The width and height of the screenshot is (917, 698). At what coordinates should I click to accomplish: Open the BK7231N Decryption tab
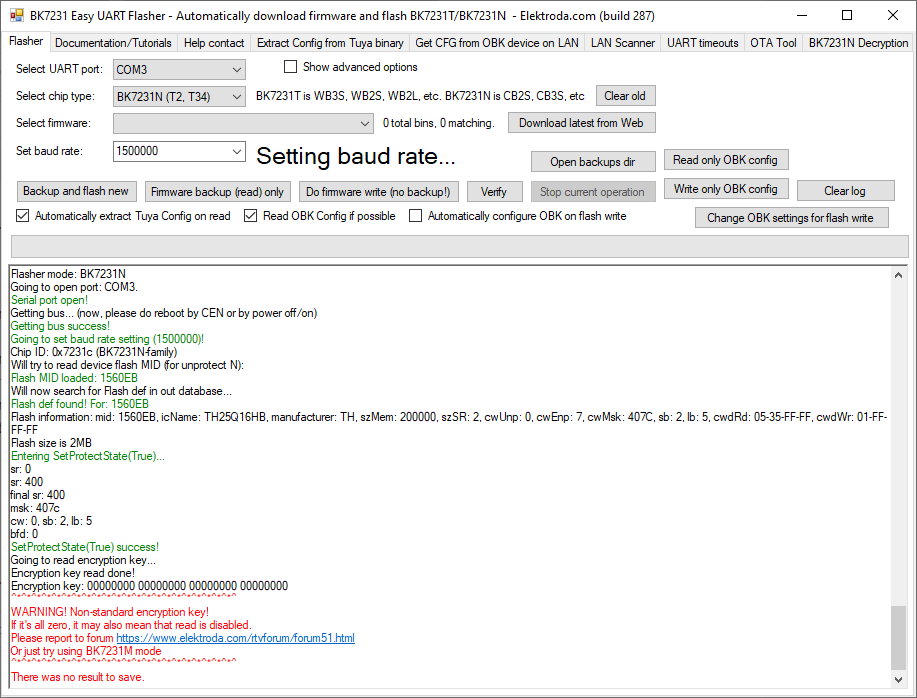pyautogui.click(x=858, y=43)
